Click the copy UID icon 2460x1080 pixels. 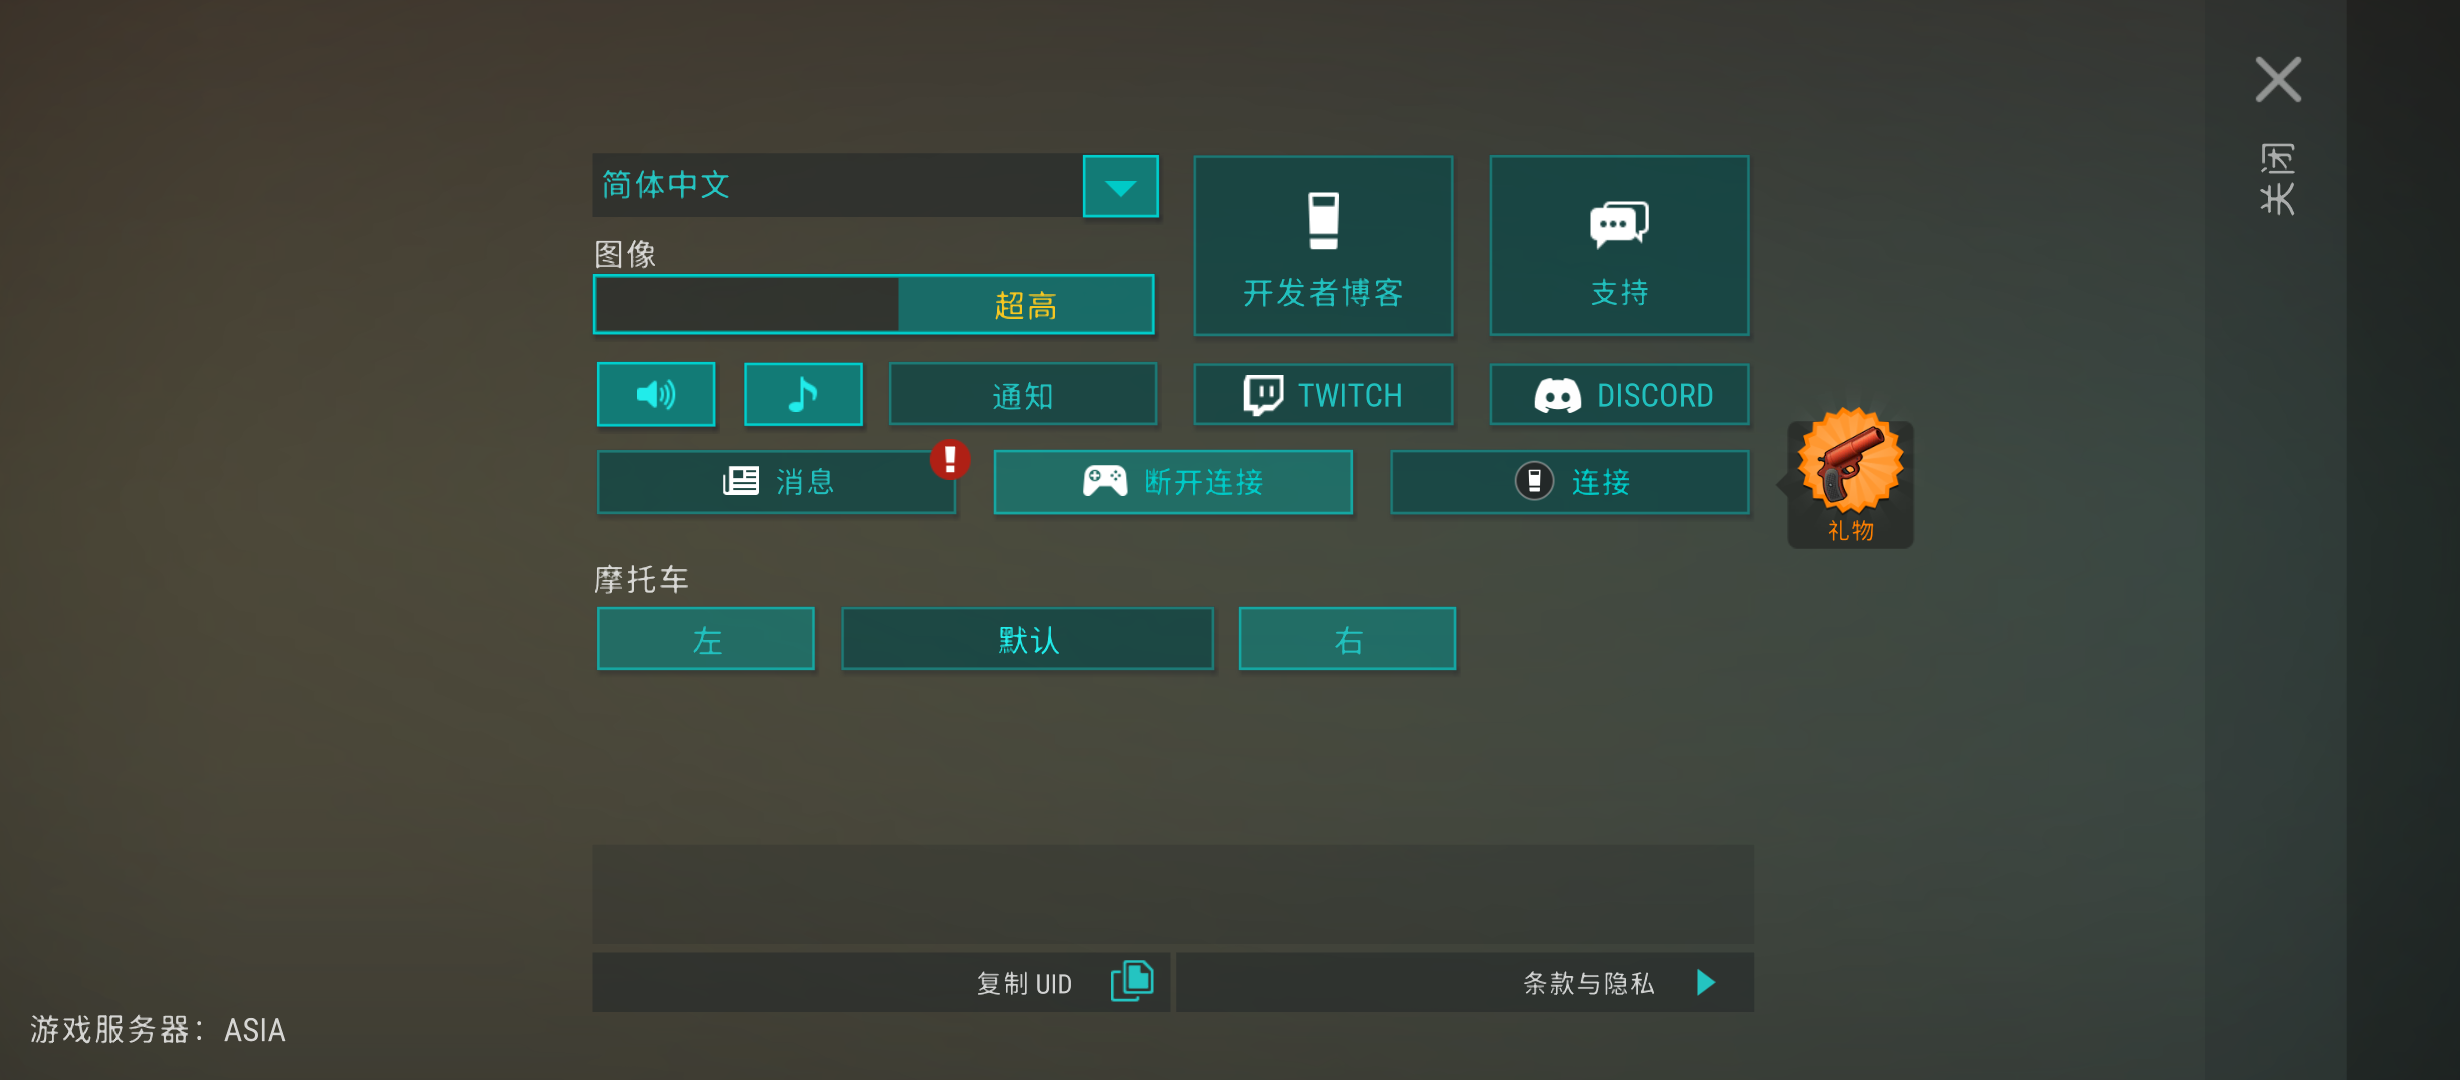pos(1132,982)
